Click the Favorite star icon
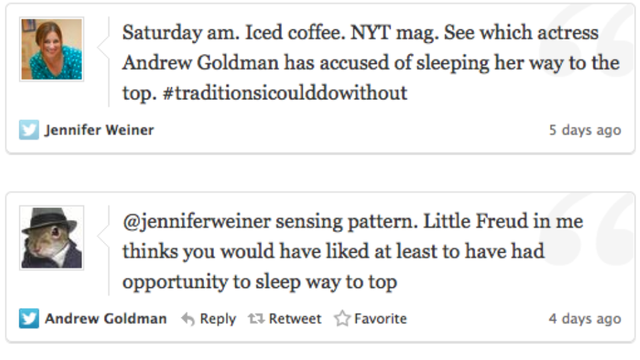This screenshot has width=640, height=360. tap(342, 318)
